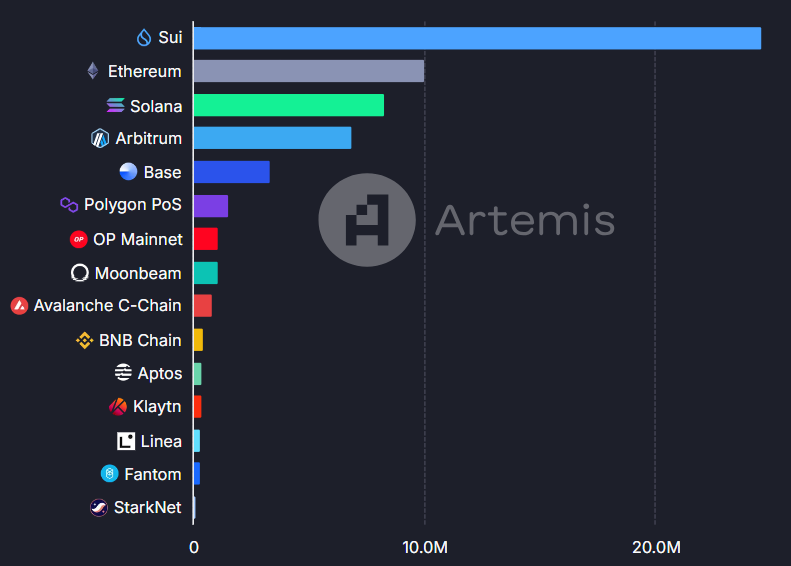Viewport: 791px width, 566px height.
Task: Select the gray Ethereum bar
Action: (309, 71)
